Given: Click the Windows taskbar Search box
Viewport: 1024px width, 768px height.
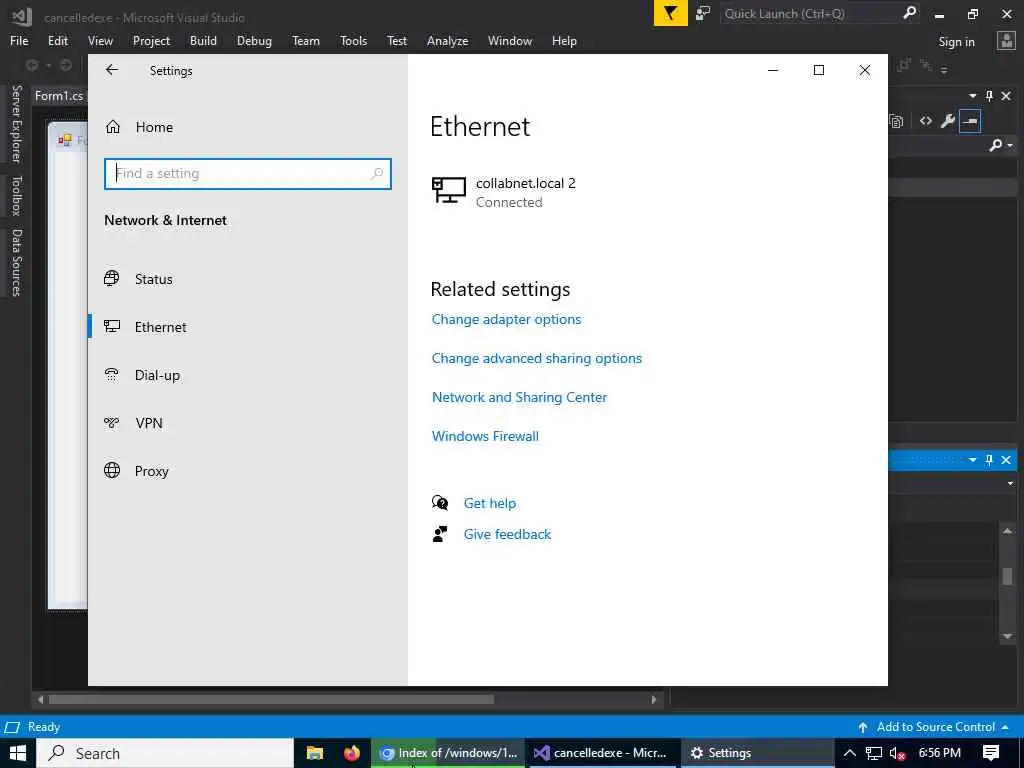Looking at the screenshot, I should 165,753.
